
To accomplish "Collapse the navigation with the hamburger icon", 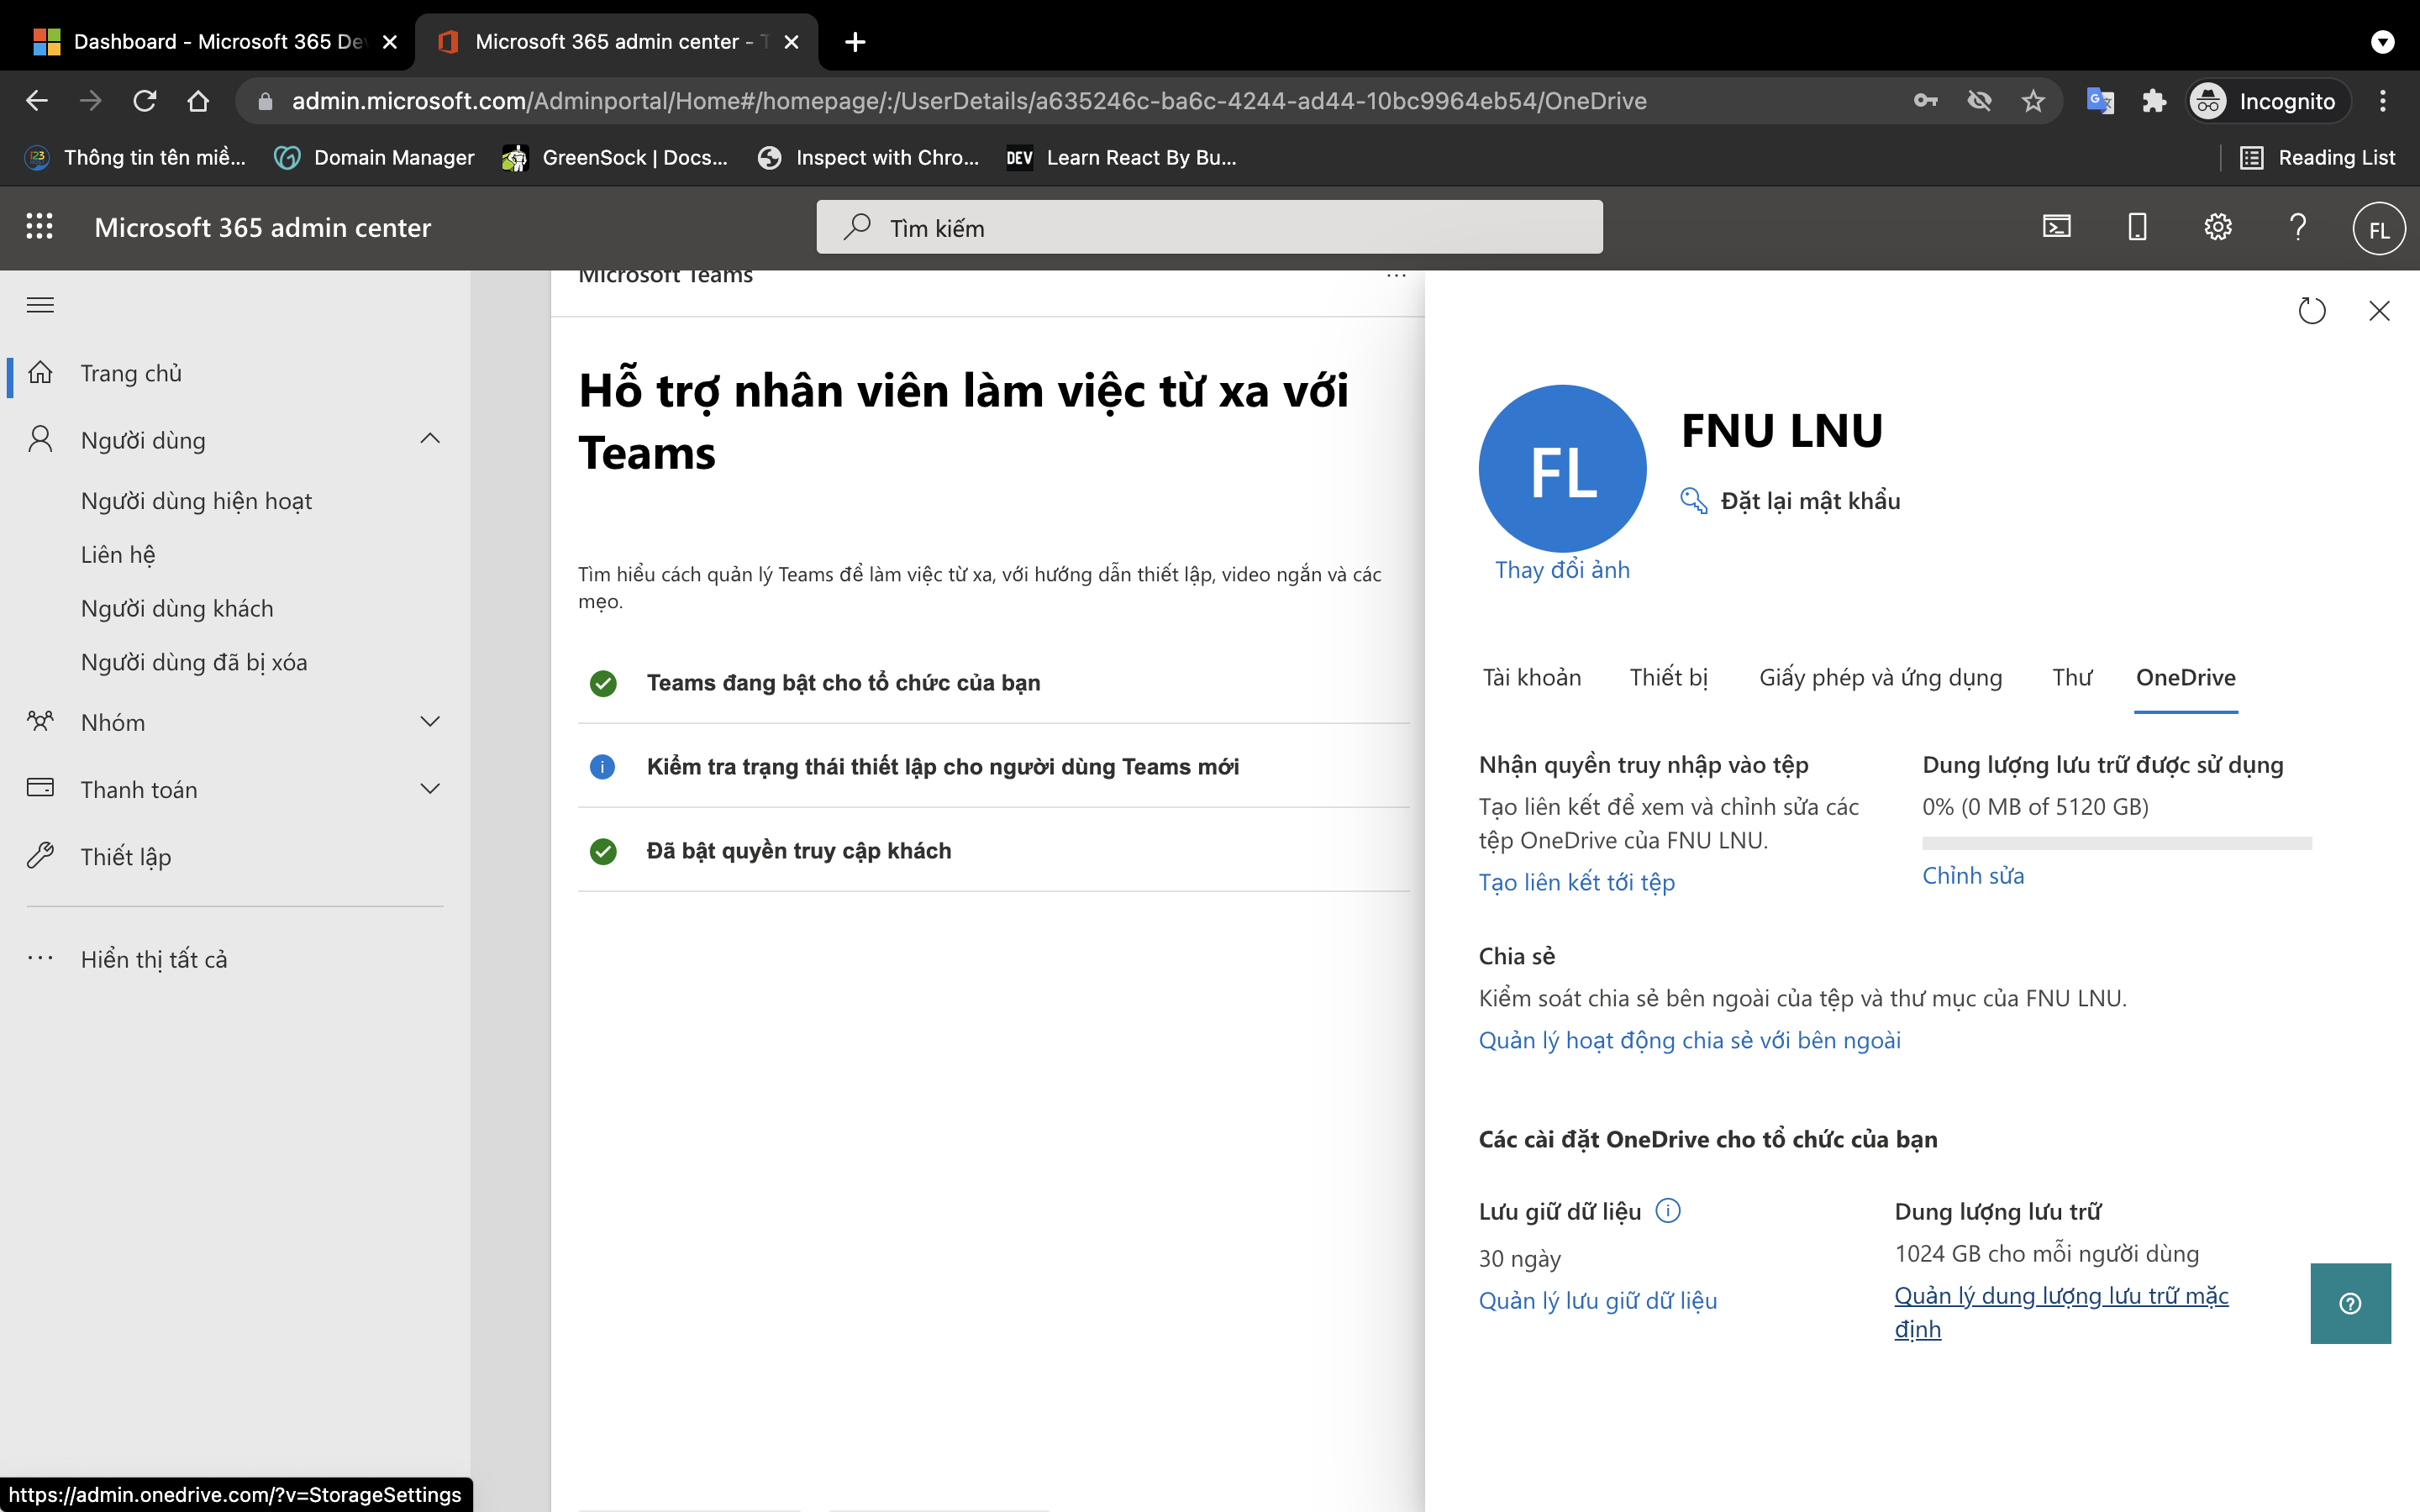I will 40,305.
